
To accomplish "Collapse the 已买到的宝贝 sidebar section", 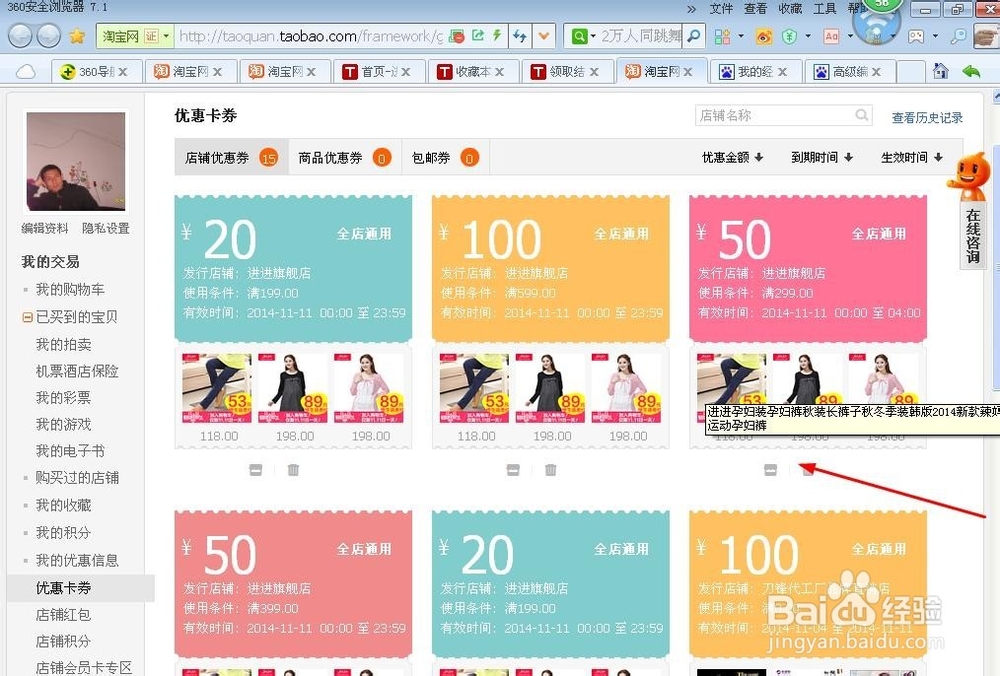I will click(27, 317).
